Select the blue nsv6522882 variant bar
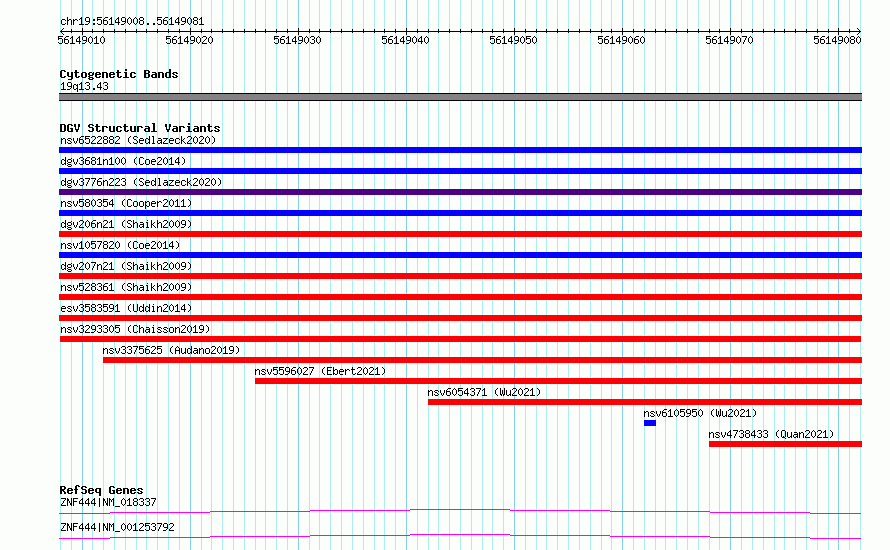890x550 pixels. click(x=460, y=150)
